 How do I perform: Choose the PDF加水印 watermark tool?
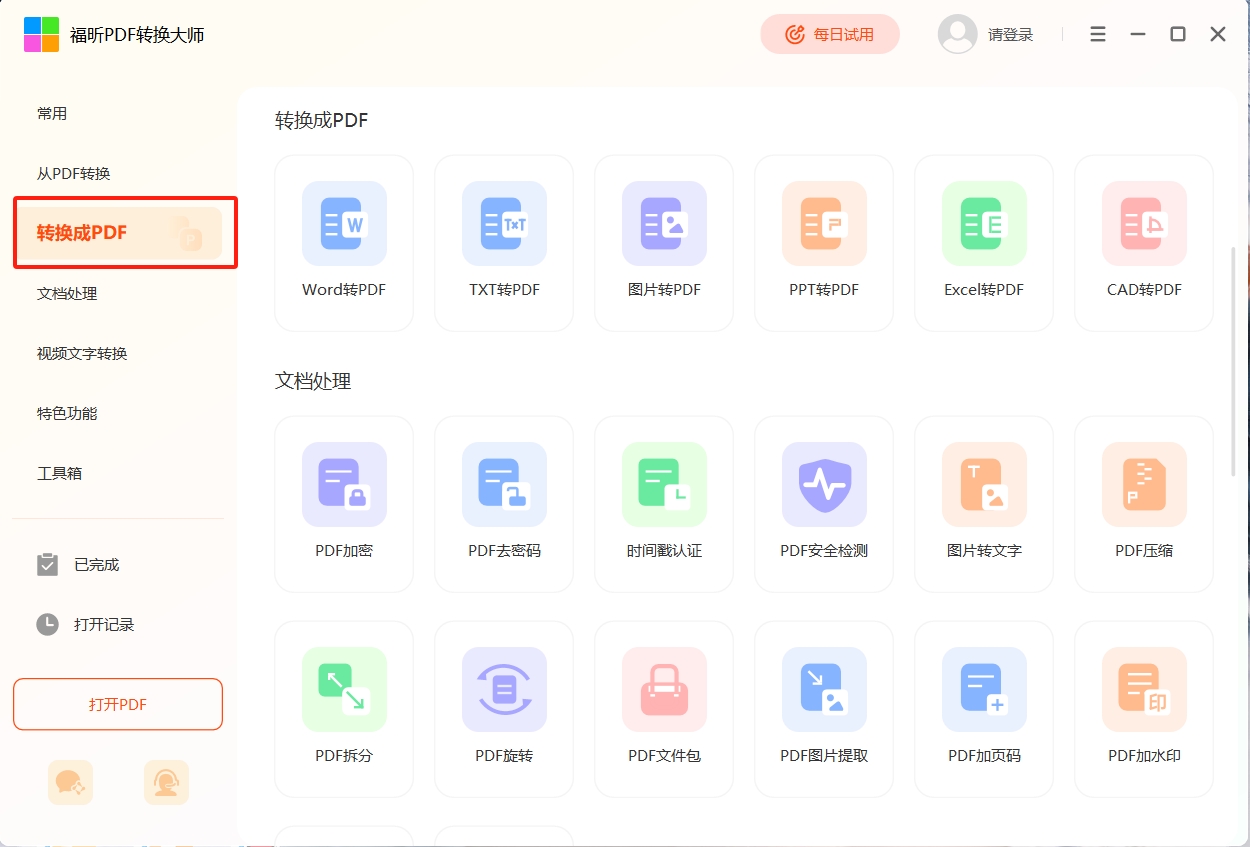click(1144, 690)
